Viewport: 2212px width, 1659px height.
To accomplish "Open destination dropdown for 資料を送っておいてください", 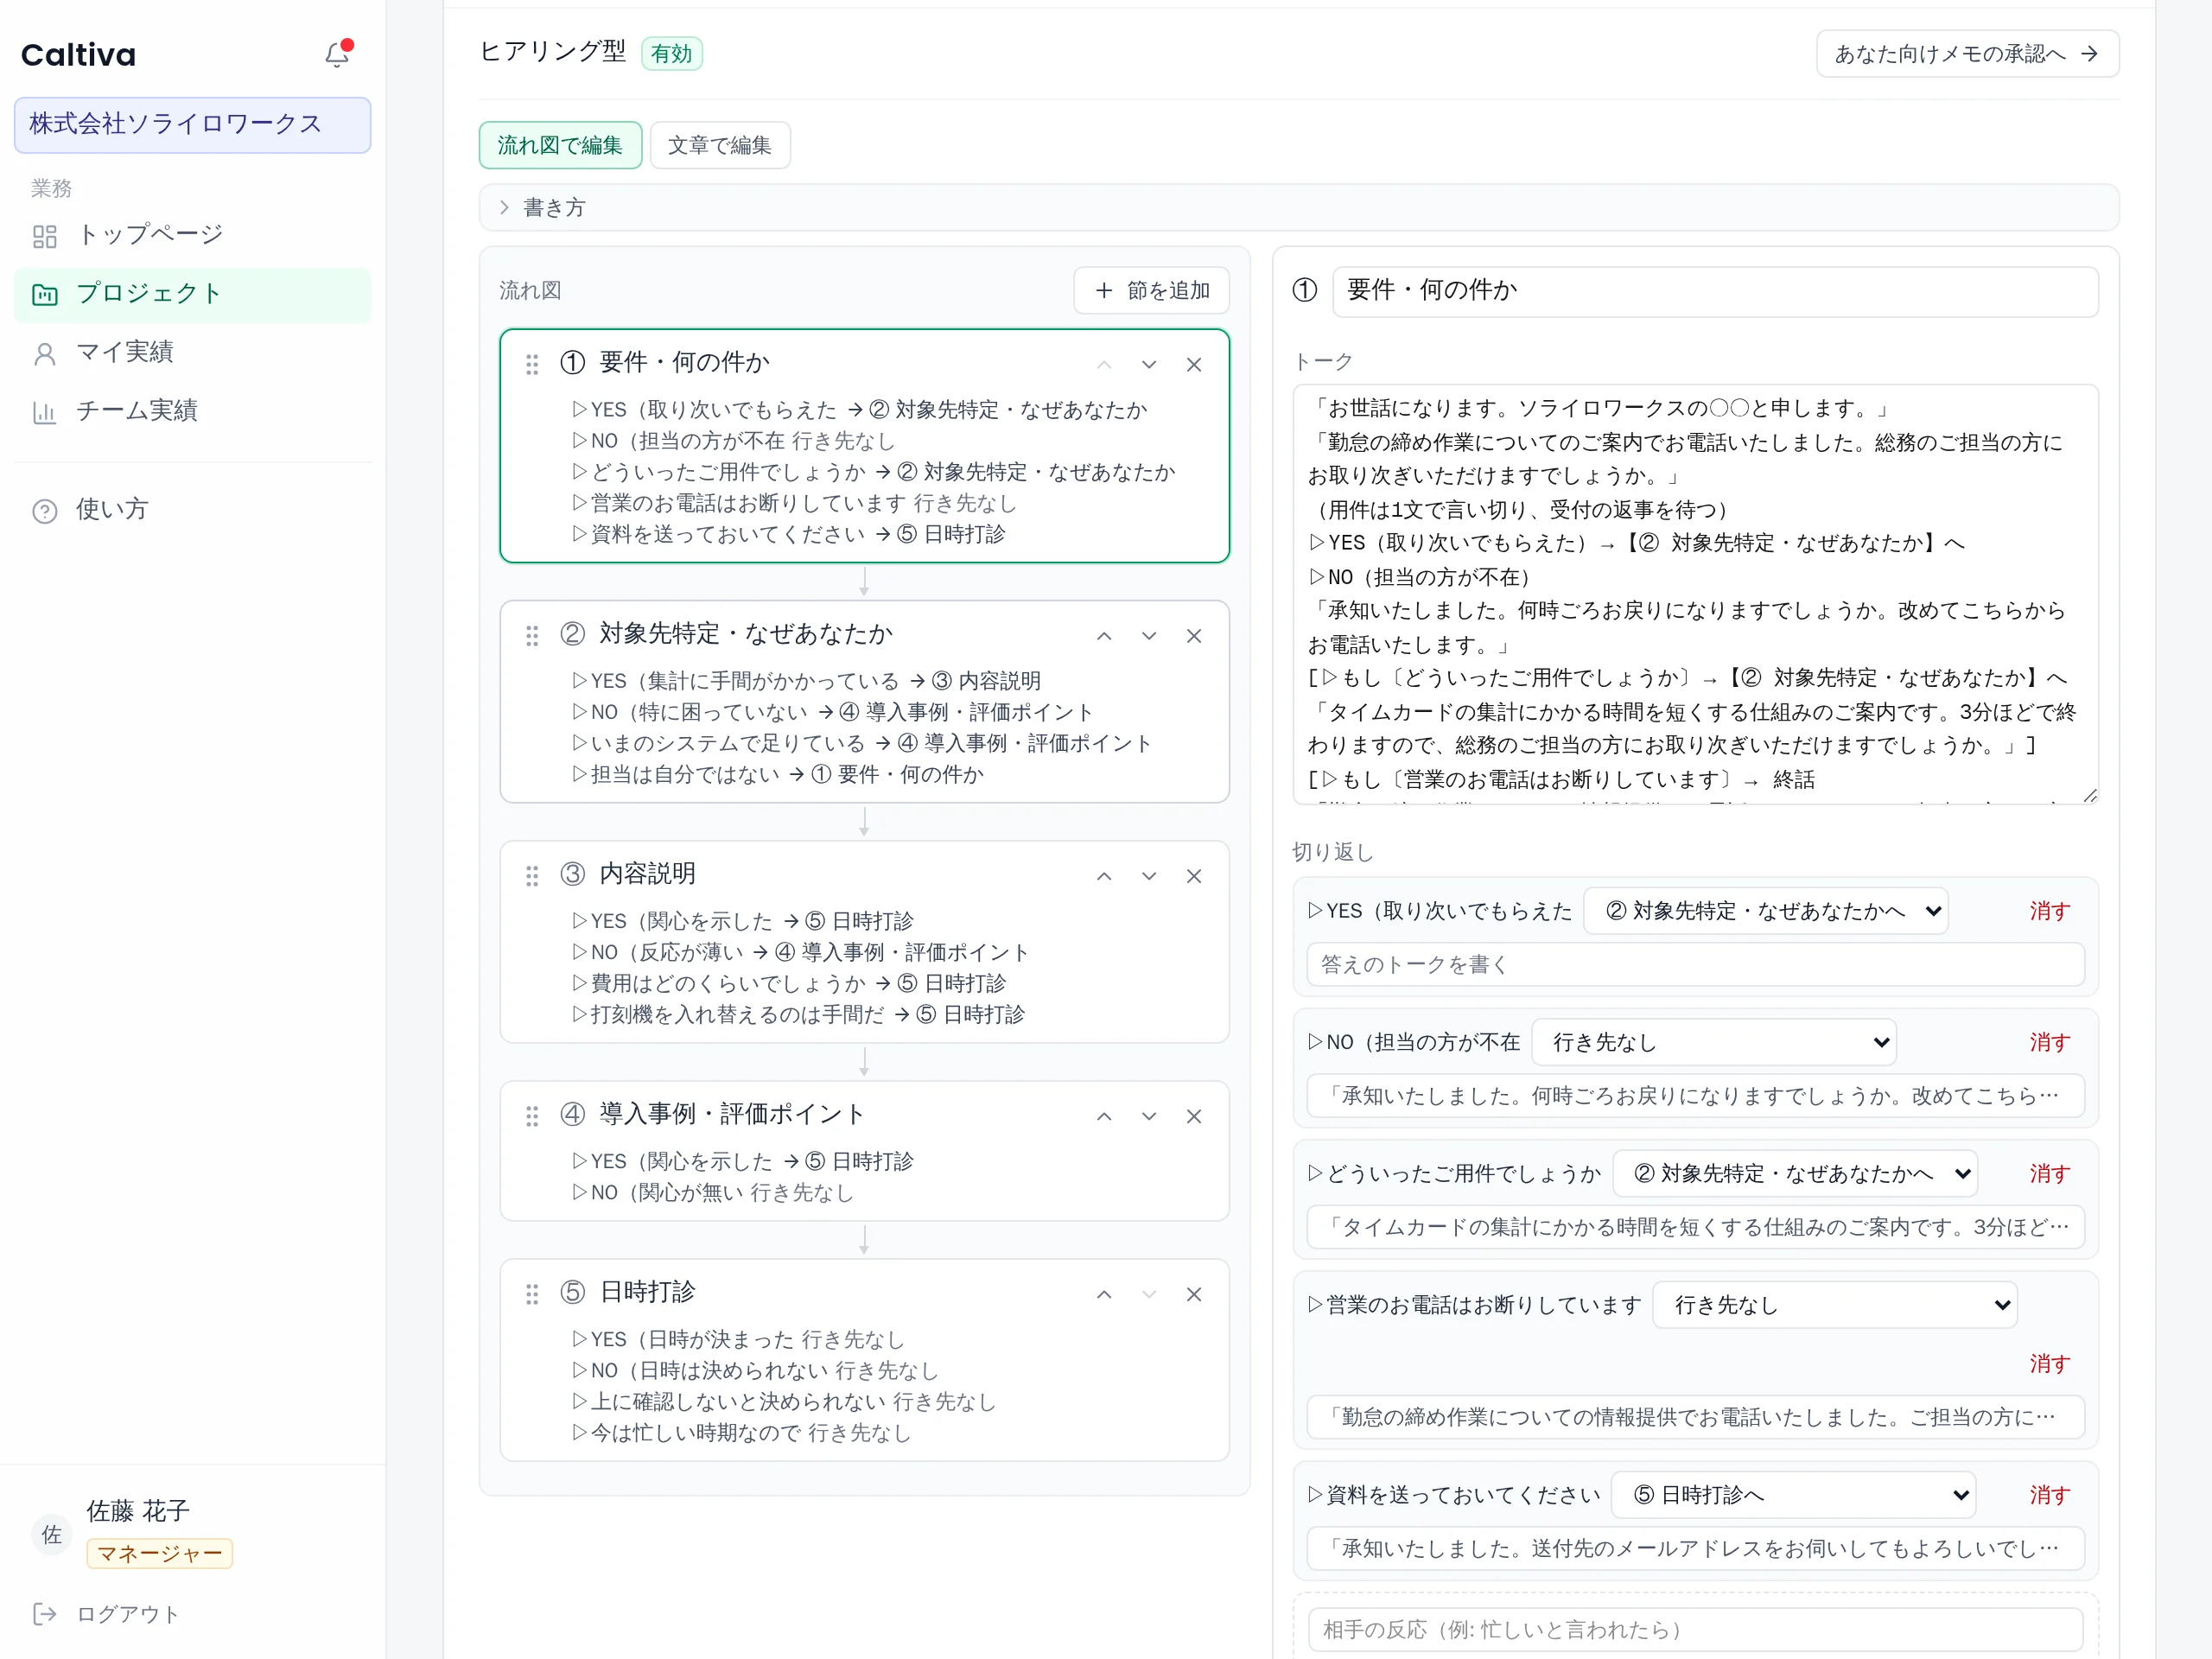I will tap(1794, 1495).
